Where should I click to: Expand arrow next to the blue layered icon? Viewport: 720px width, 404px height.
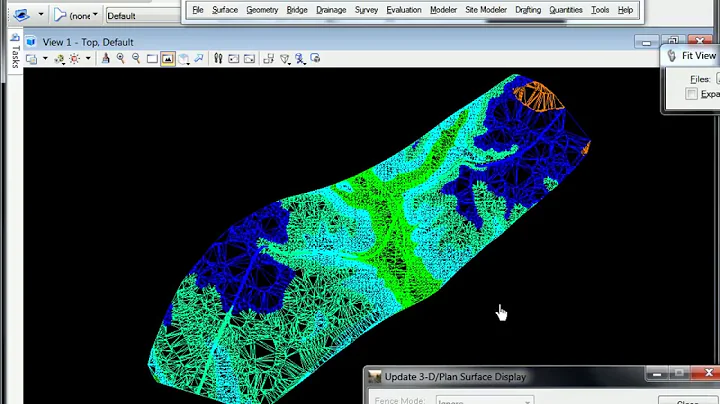40,15
